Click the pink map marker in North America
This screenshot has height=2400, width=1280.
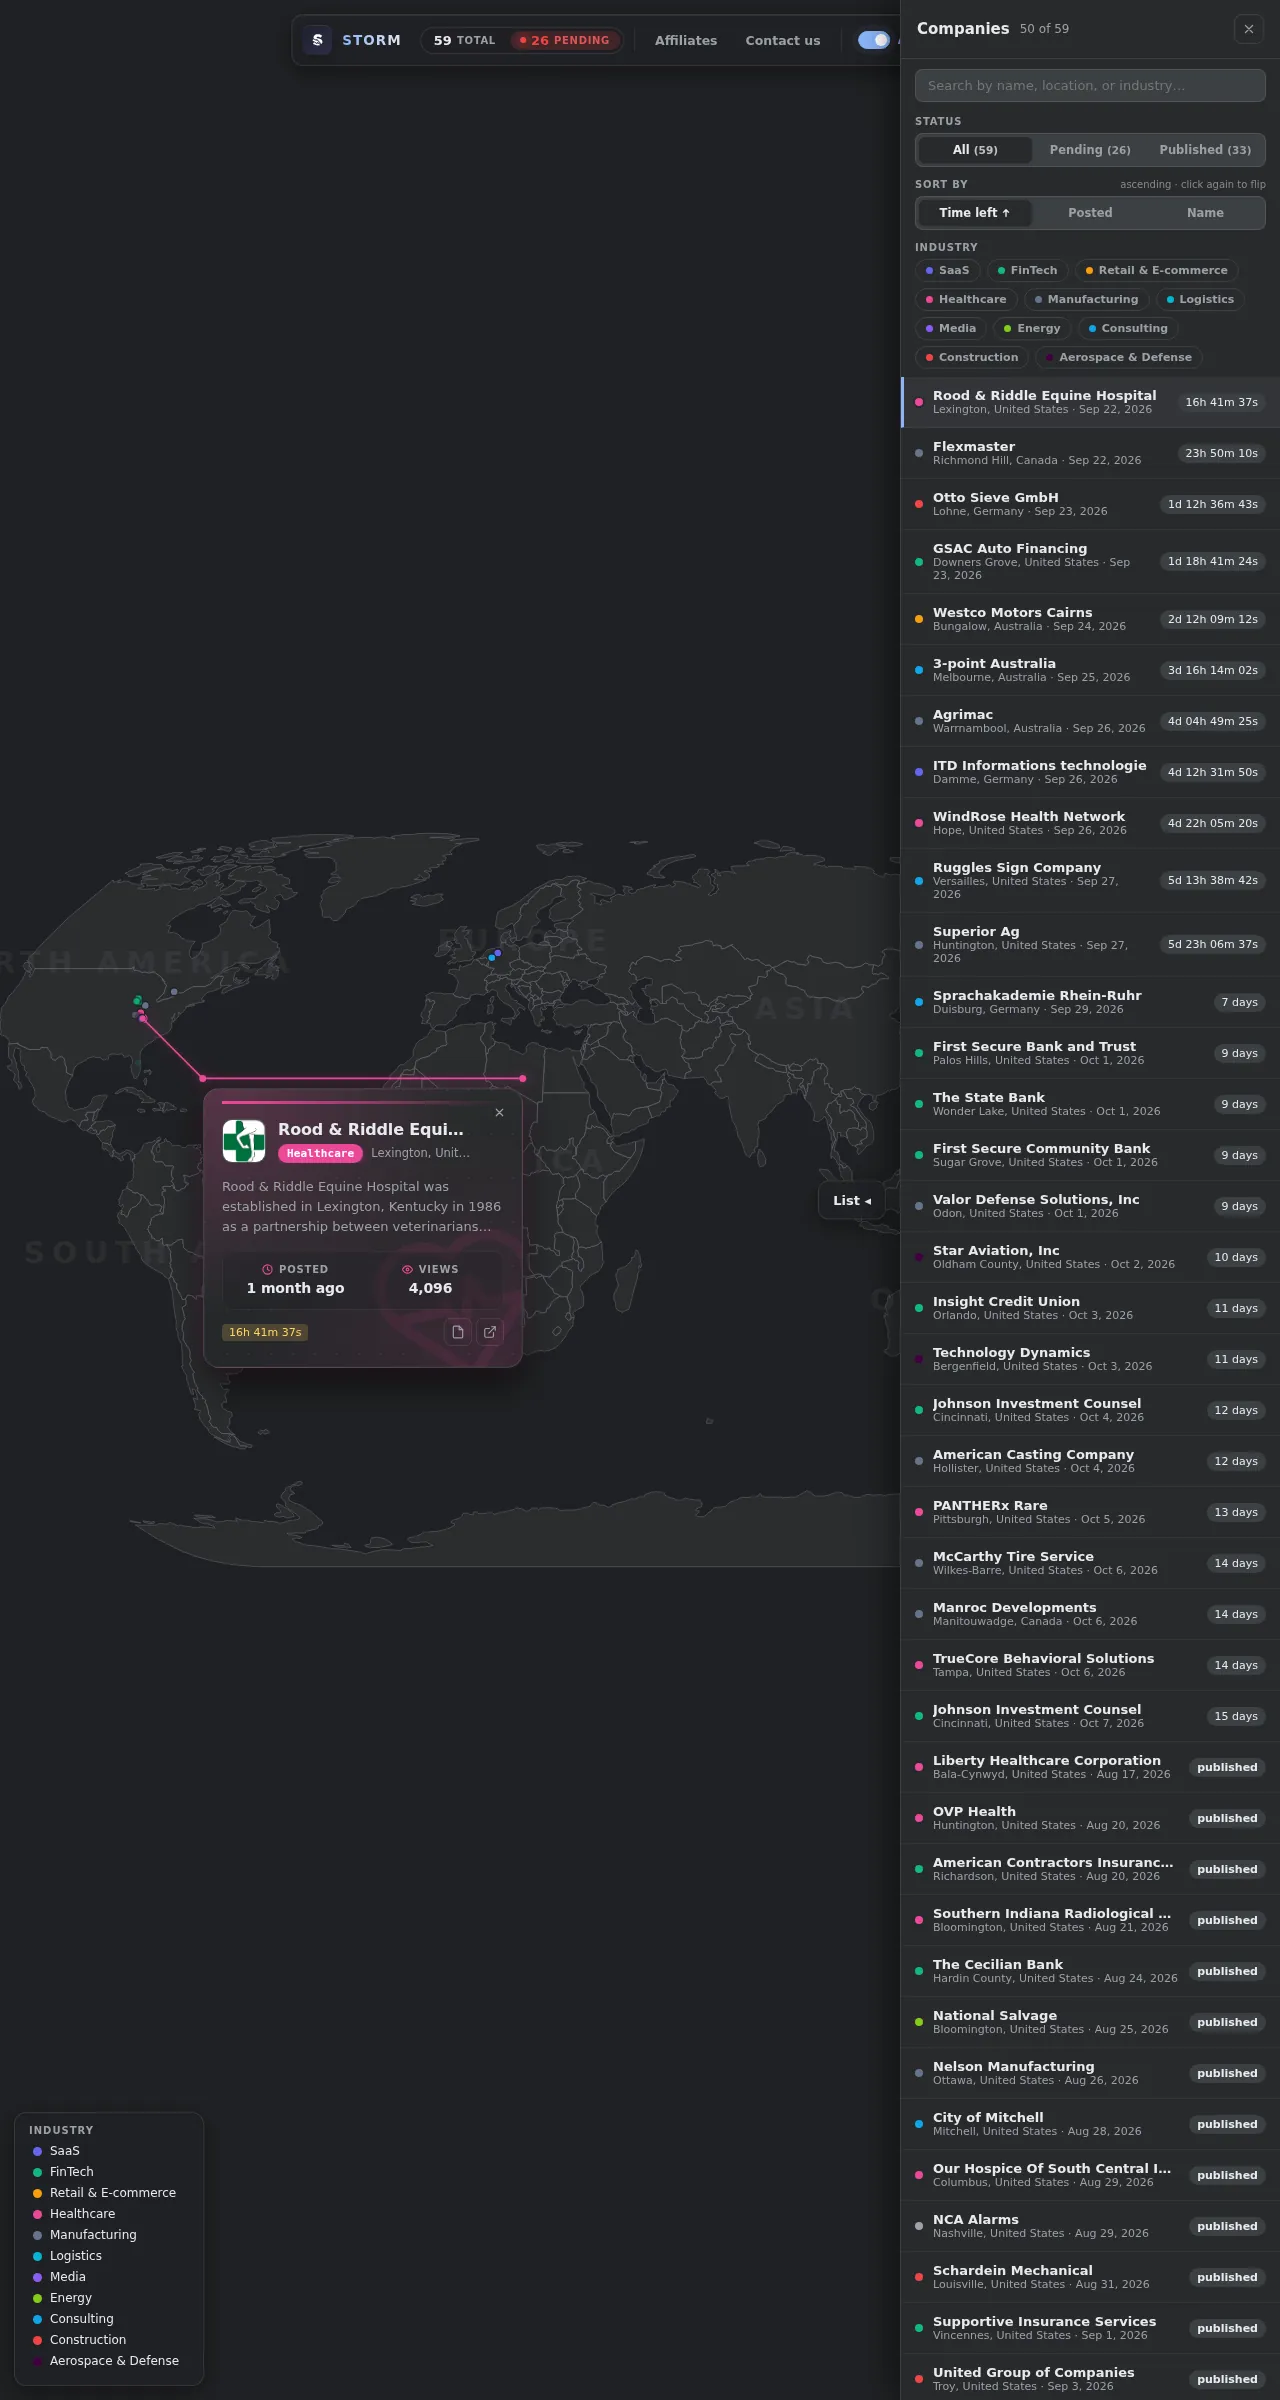(x=143, y=1018)
